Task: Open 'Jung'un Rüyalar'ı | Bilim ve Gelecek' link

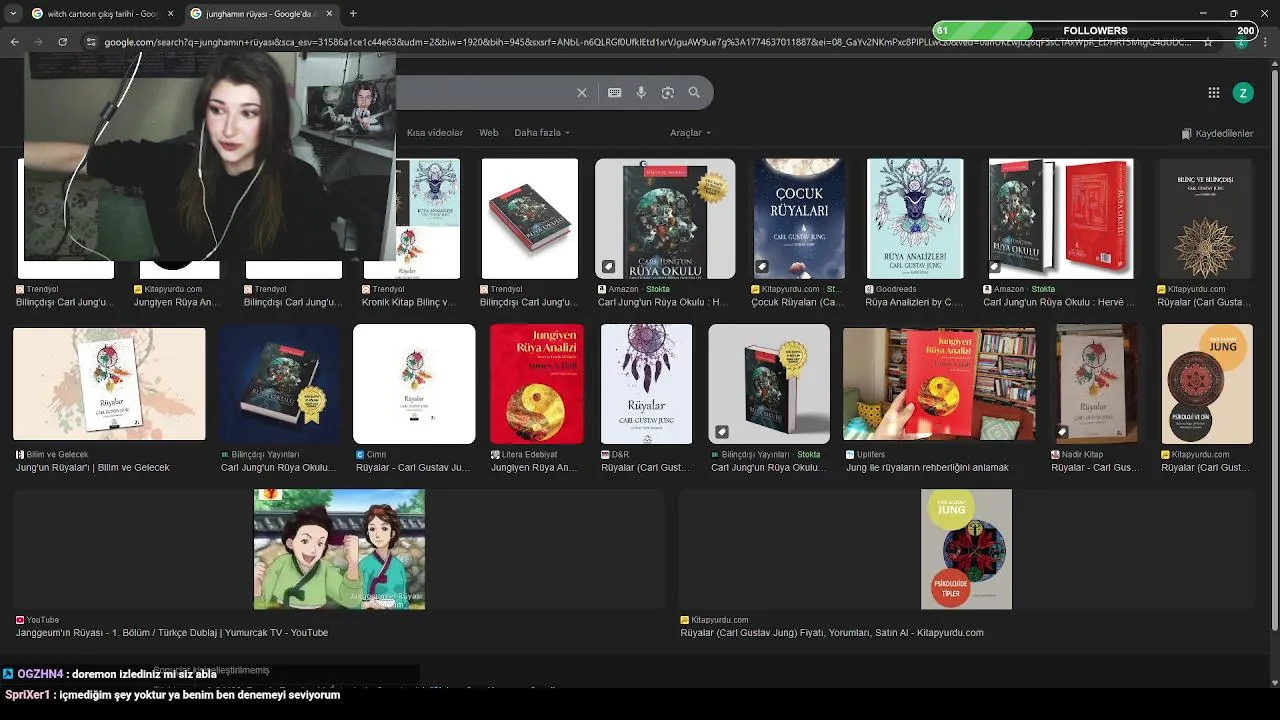Action: (x=93, y=468)
